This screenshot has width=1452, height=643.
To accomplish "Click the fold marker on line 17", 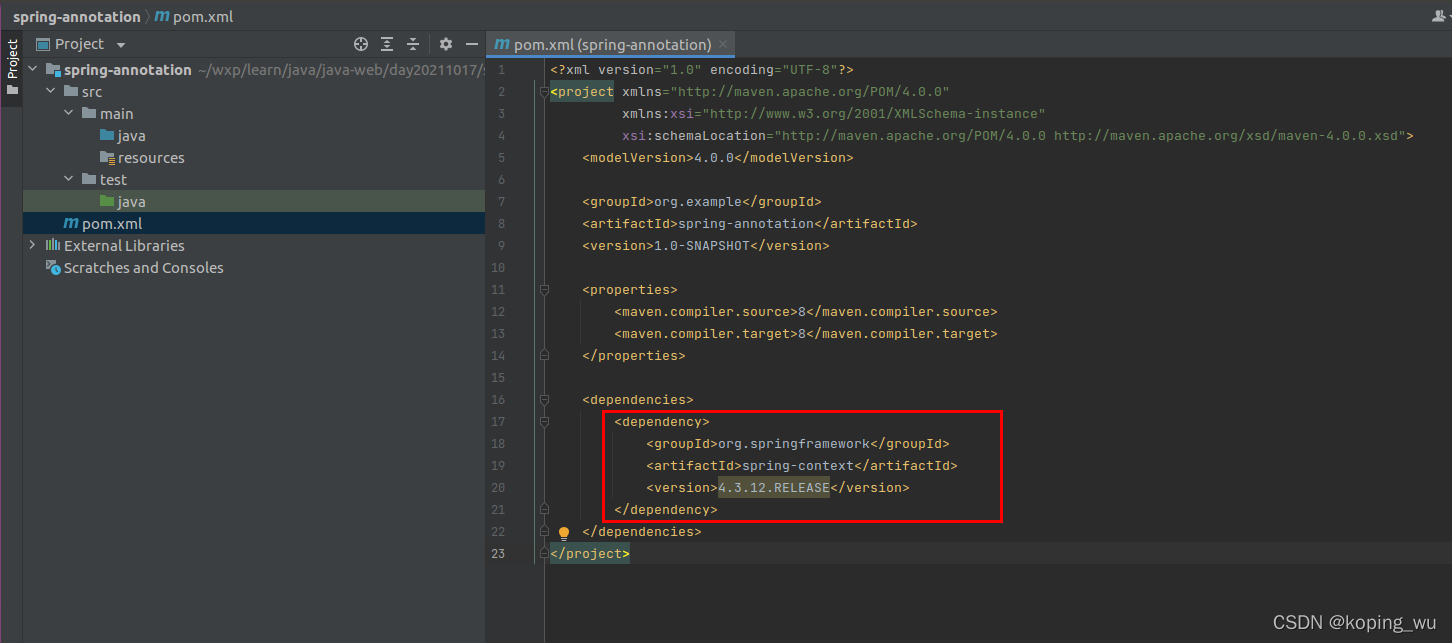I will pyautogui.click(x=544, y=422).
